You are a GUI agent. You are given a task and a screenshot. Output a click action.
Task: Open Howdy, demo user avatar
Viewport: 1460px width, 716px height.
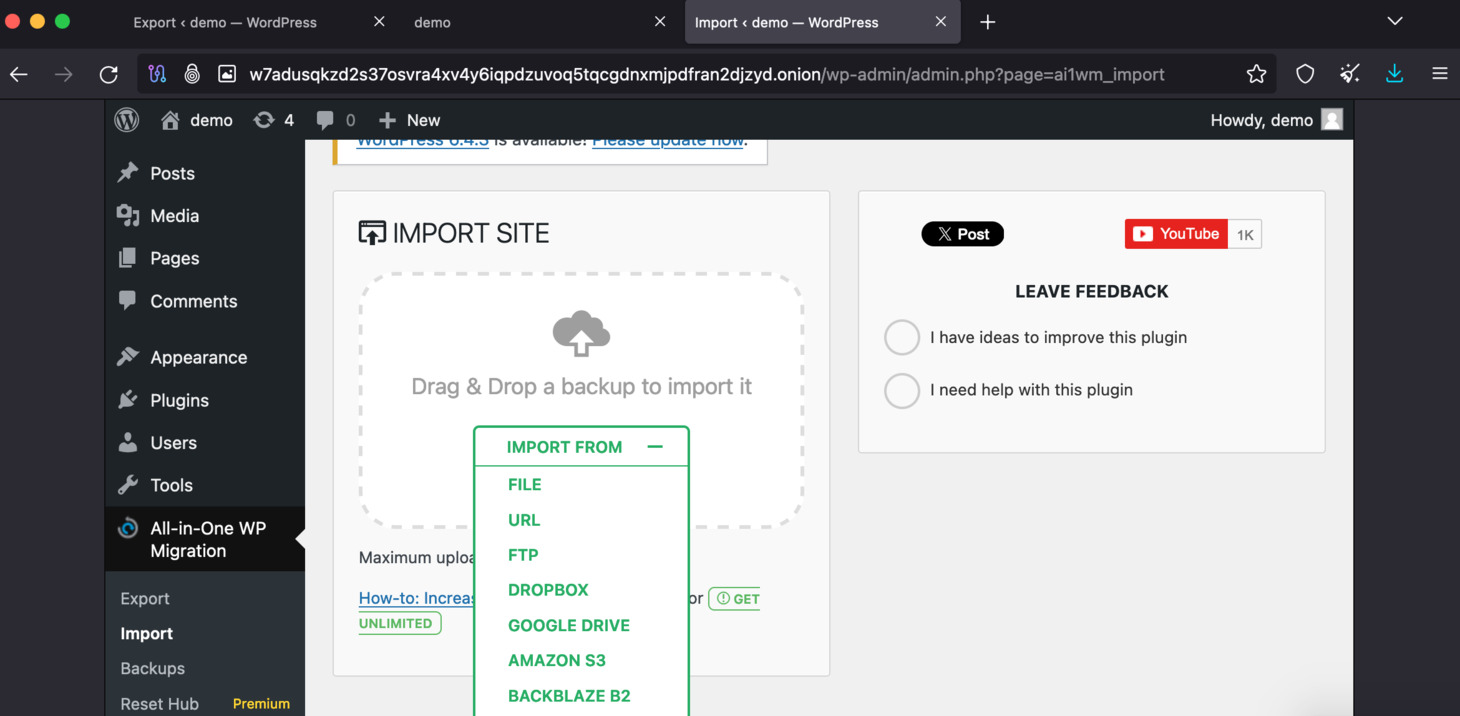(1332, 120)
